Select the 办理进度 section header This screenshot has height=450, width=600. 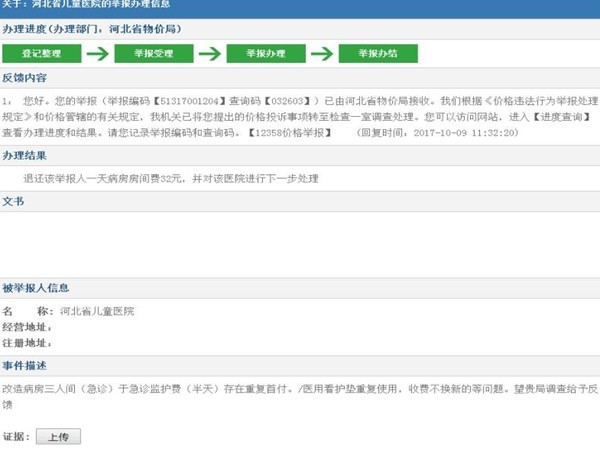(300, 29)
